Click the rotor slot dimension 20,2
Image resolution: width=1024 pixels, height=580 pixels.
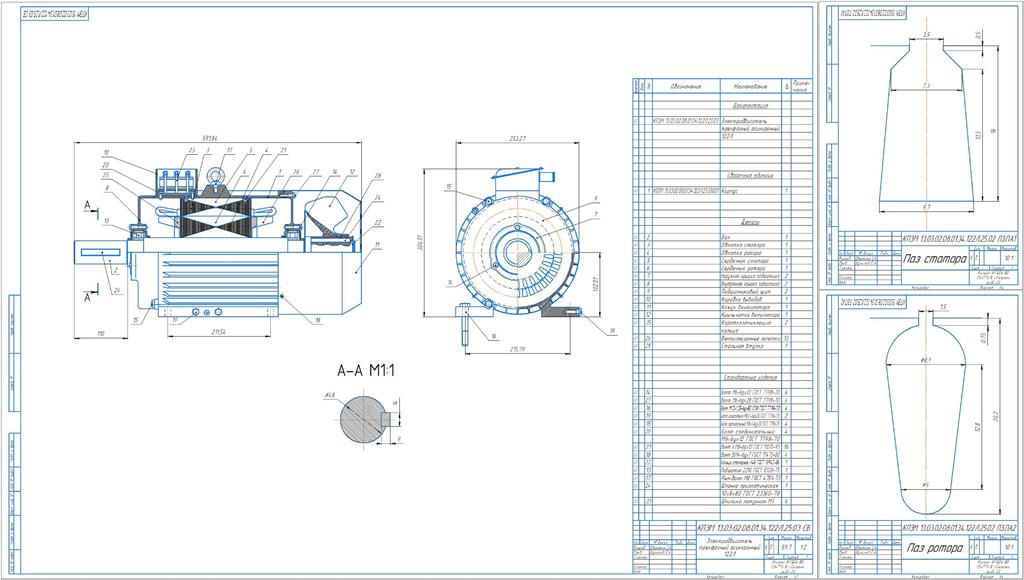pyautogui.click(x=995, y=416)
